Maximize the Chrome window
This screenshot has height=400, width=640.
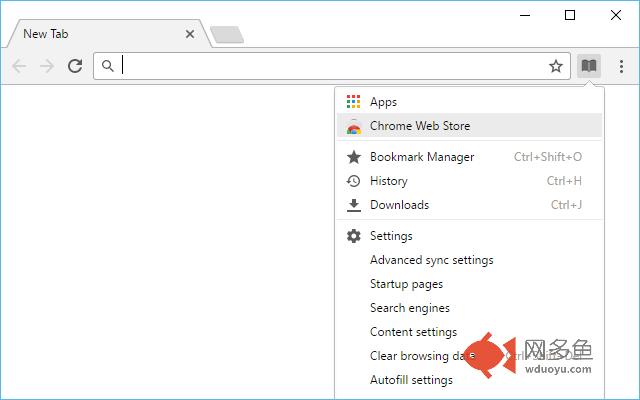pos(570,16)
